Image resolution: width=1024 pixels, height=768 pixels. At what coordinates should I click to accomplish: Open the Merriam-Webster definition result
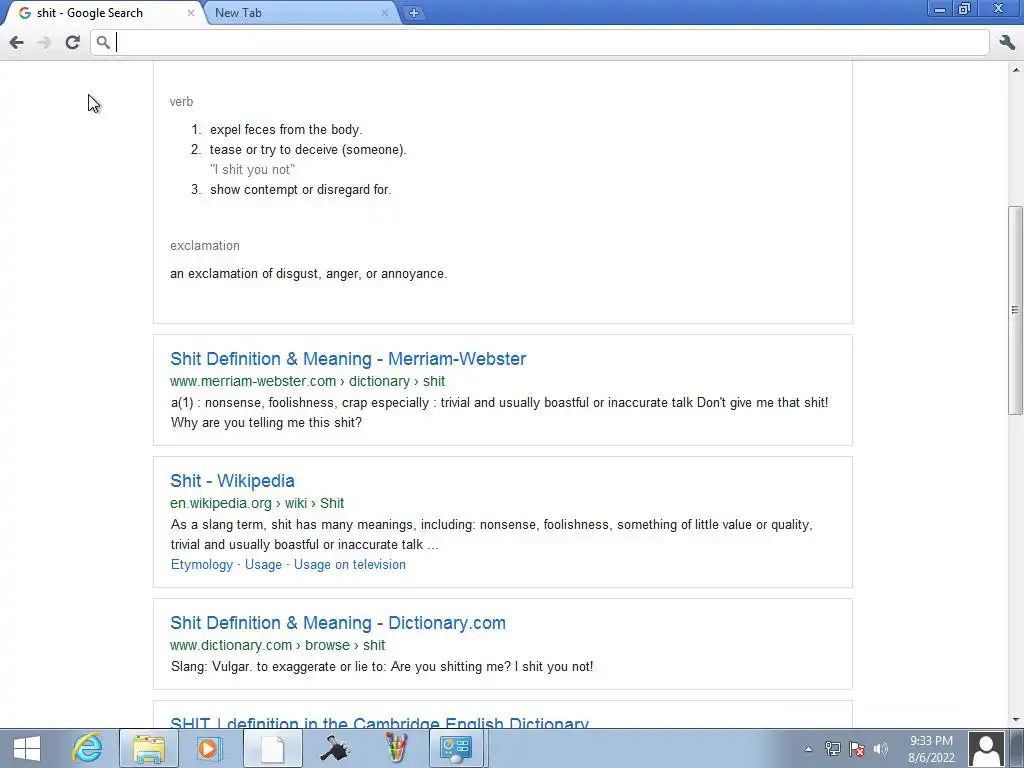(x=348, y=359)
